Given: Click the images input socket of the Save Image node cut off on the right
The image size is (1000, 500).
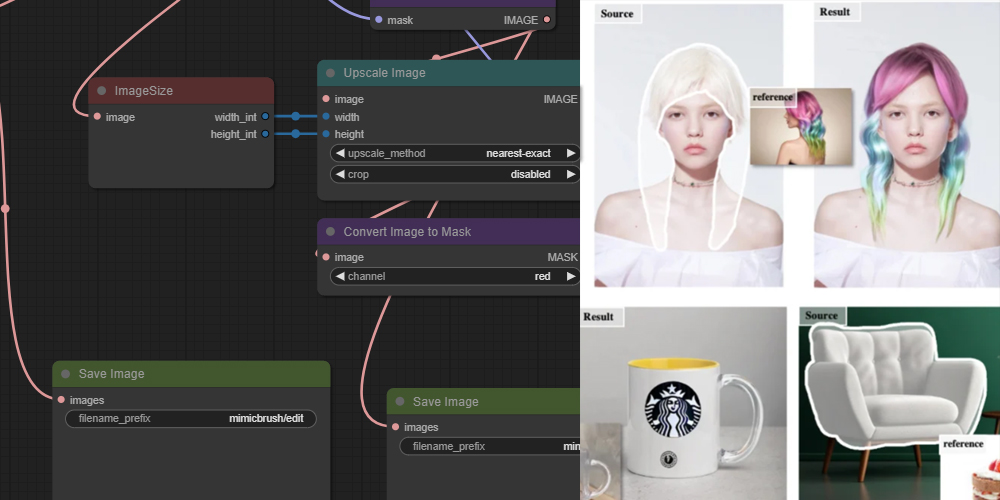Looking at the screenshot, I should tap(395, 427).
